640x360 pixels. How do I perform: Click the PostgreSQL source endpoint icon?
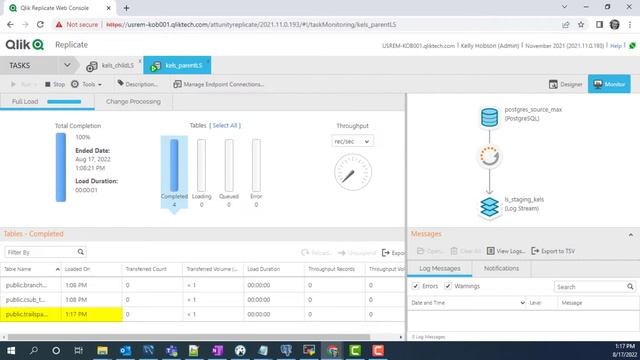(x=489, y=117)
